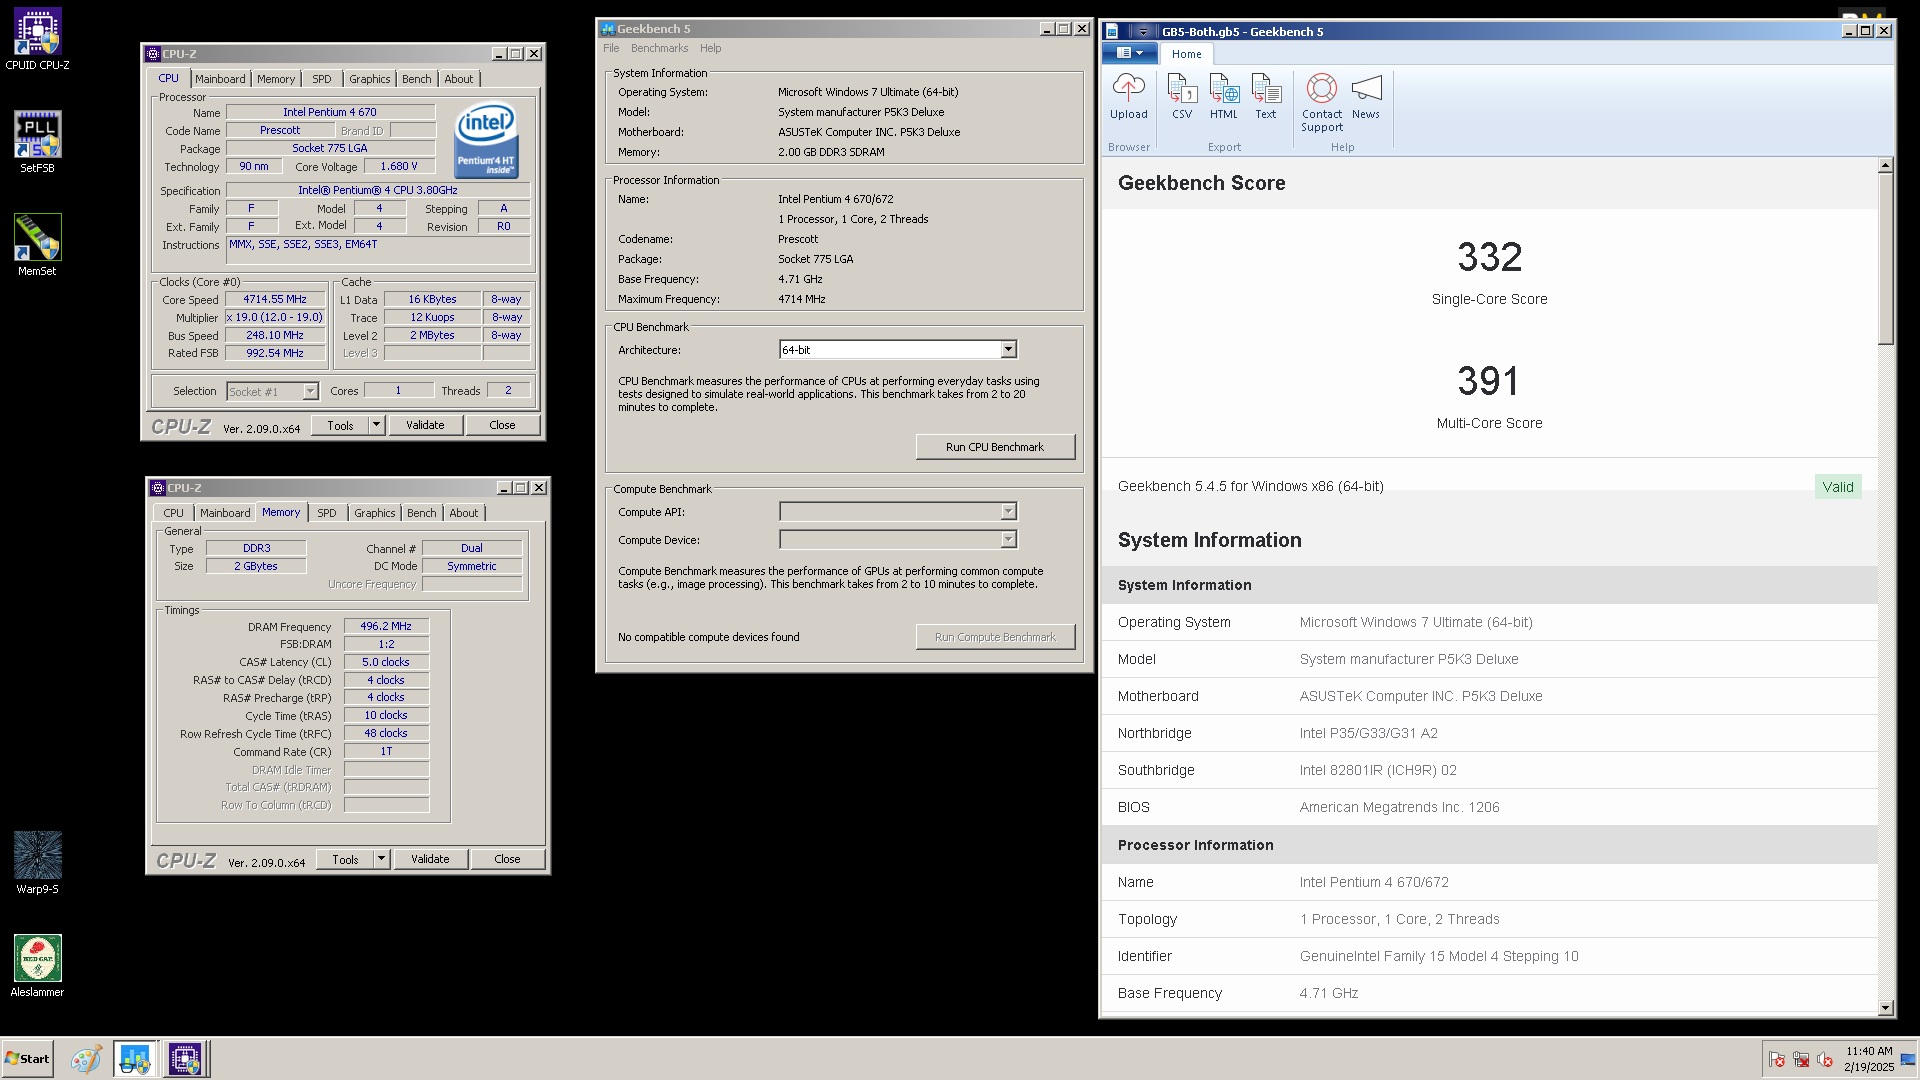
Task: Click Tools button in top CPU-Z window
Action: (340, 425)
